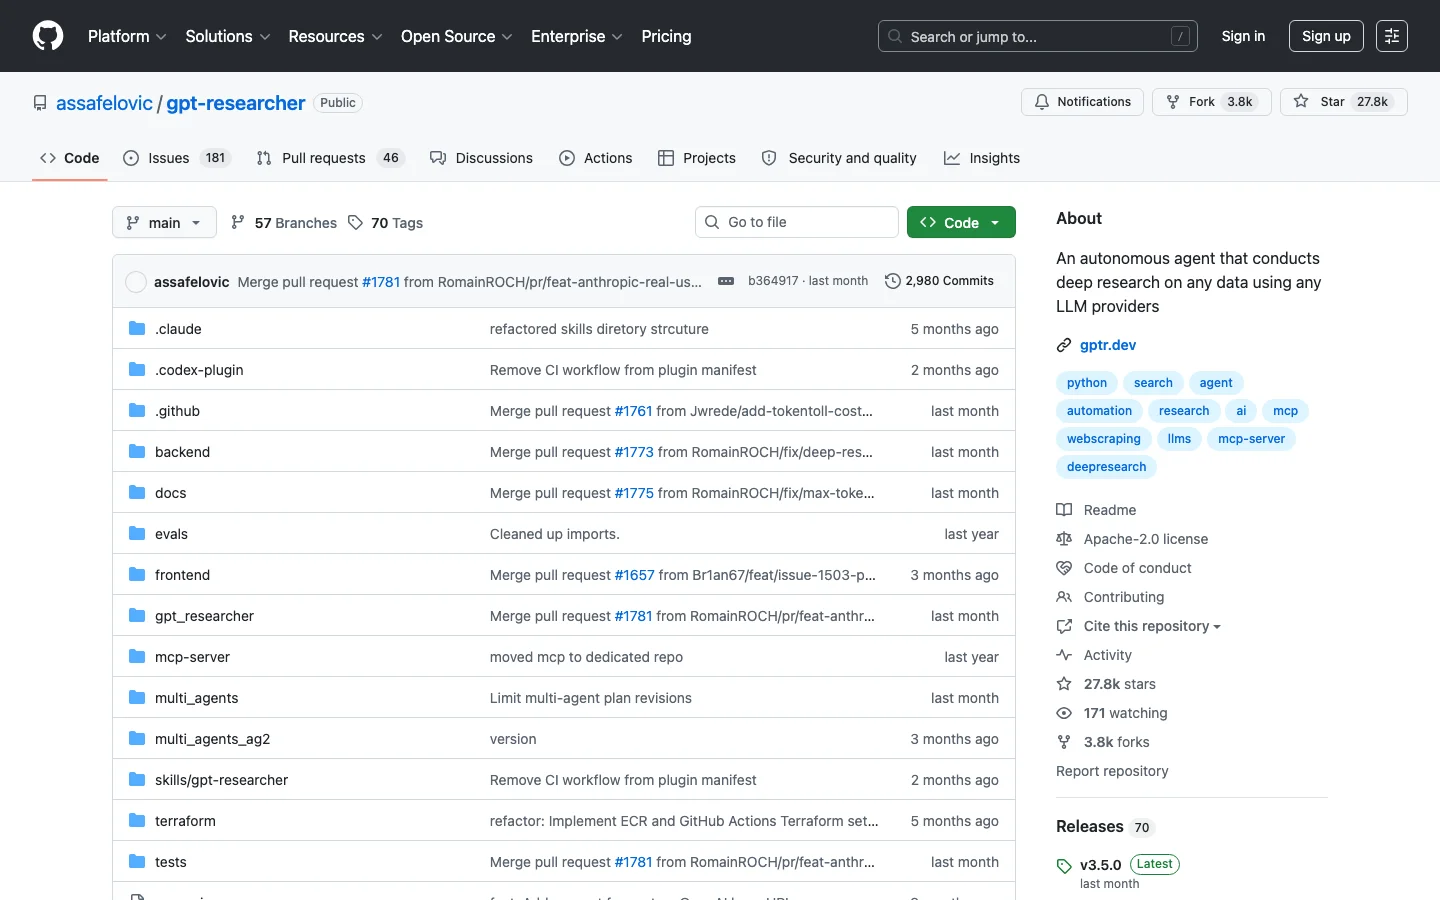This screenshot has height=900, width=1440.
Task: Click the Readme book icon
Action: 1064,510
